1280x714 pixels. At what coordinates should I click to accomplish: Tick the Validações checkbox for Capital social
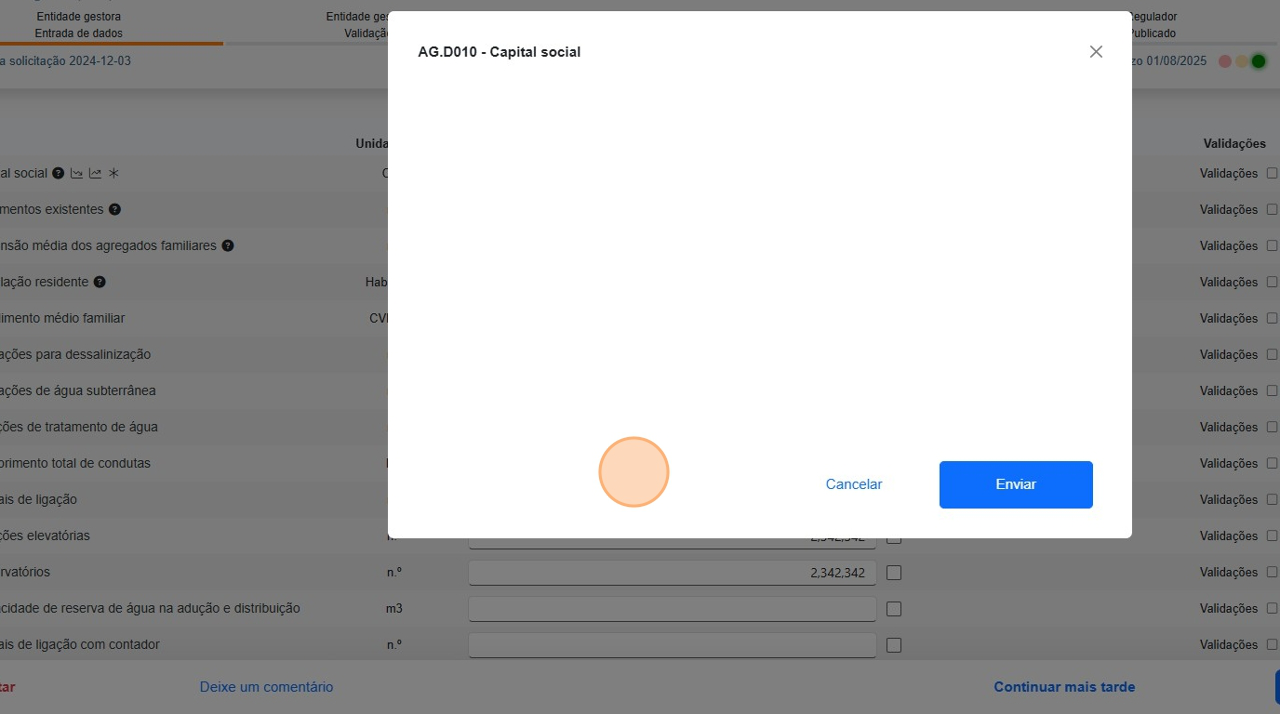coord(1271,173)
